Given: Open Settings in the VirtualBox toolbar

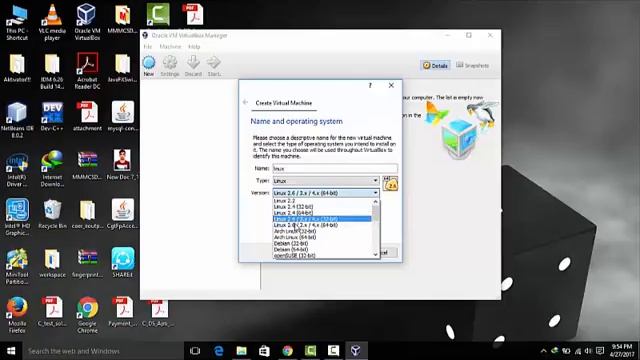Looking at the screenshot, I should pos(170,66).
